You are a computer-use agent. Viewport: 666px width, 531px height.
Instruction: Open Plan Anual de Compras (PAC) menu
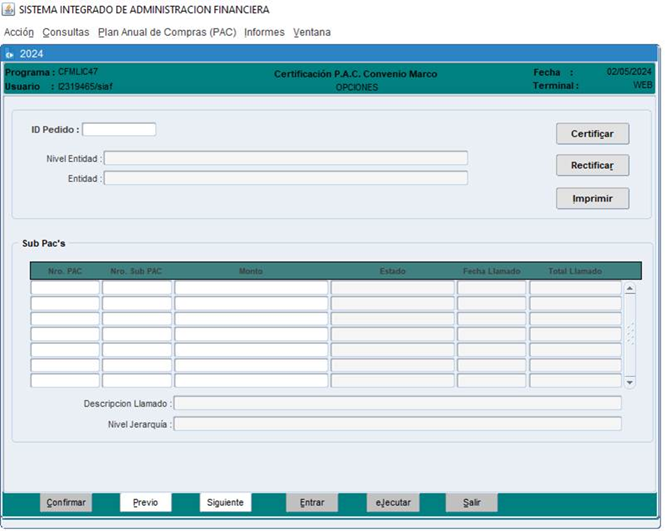click(166, 32)
